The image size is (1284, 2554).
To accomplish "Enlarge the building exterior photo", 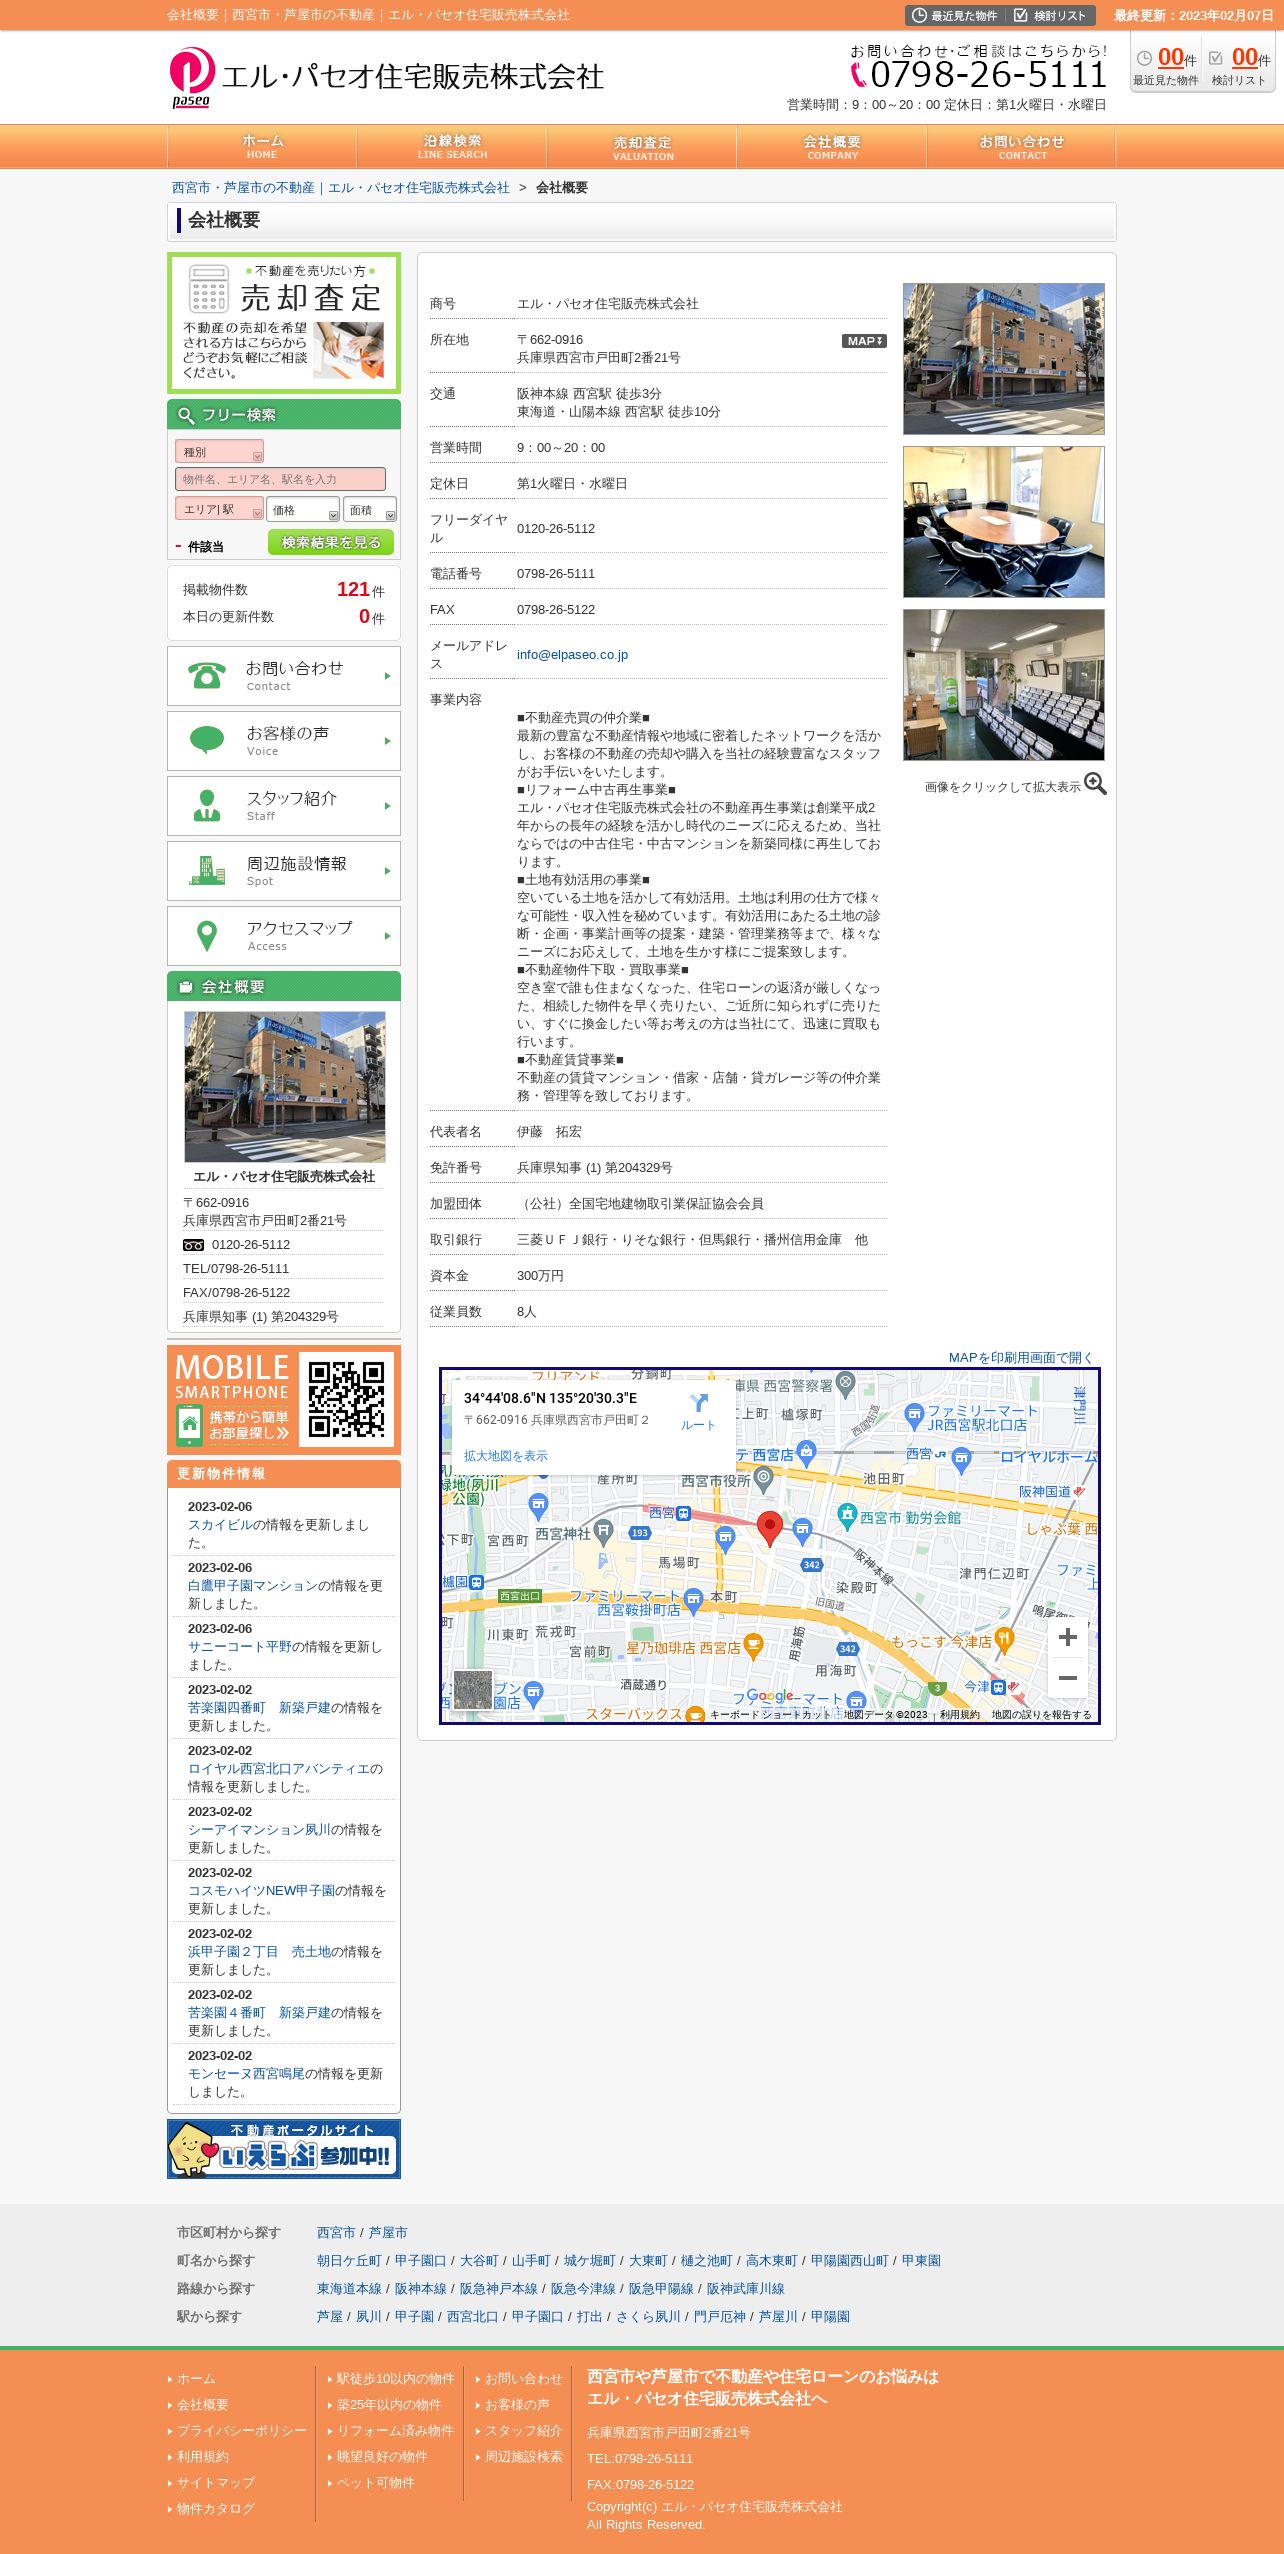I will [x=1003, y=359].
